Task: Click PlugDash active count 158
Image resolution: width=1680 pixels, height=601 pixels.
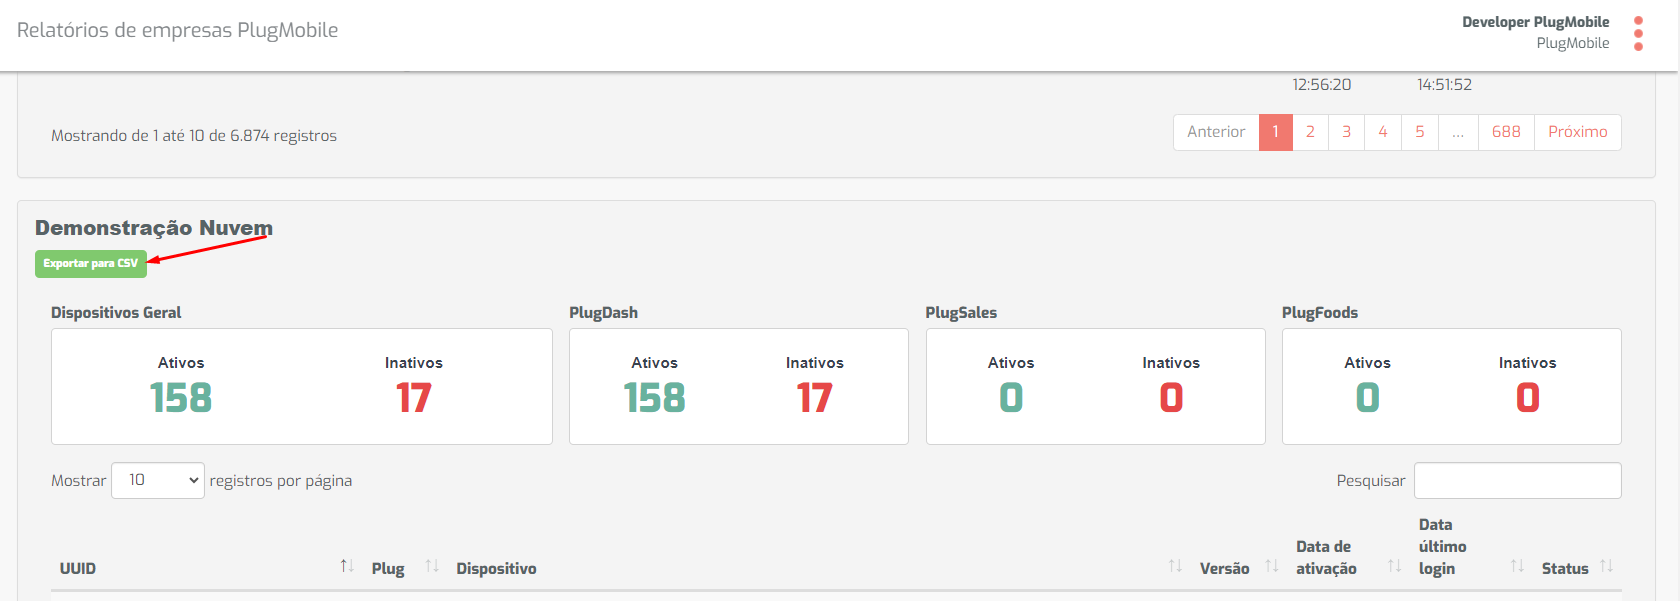Action: point(655,398)
